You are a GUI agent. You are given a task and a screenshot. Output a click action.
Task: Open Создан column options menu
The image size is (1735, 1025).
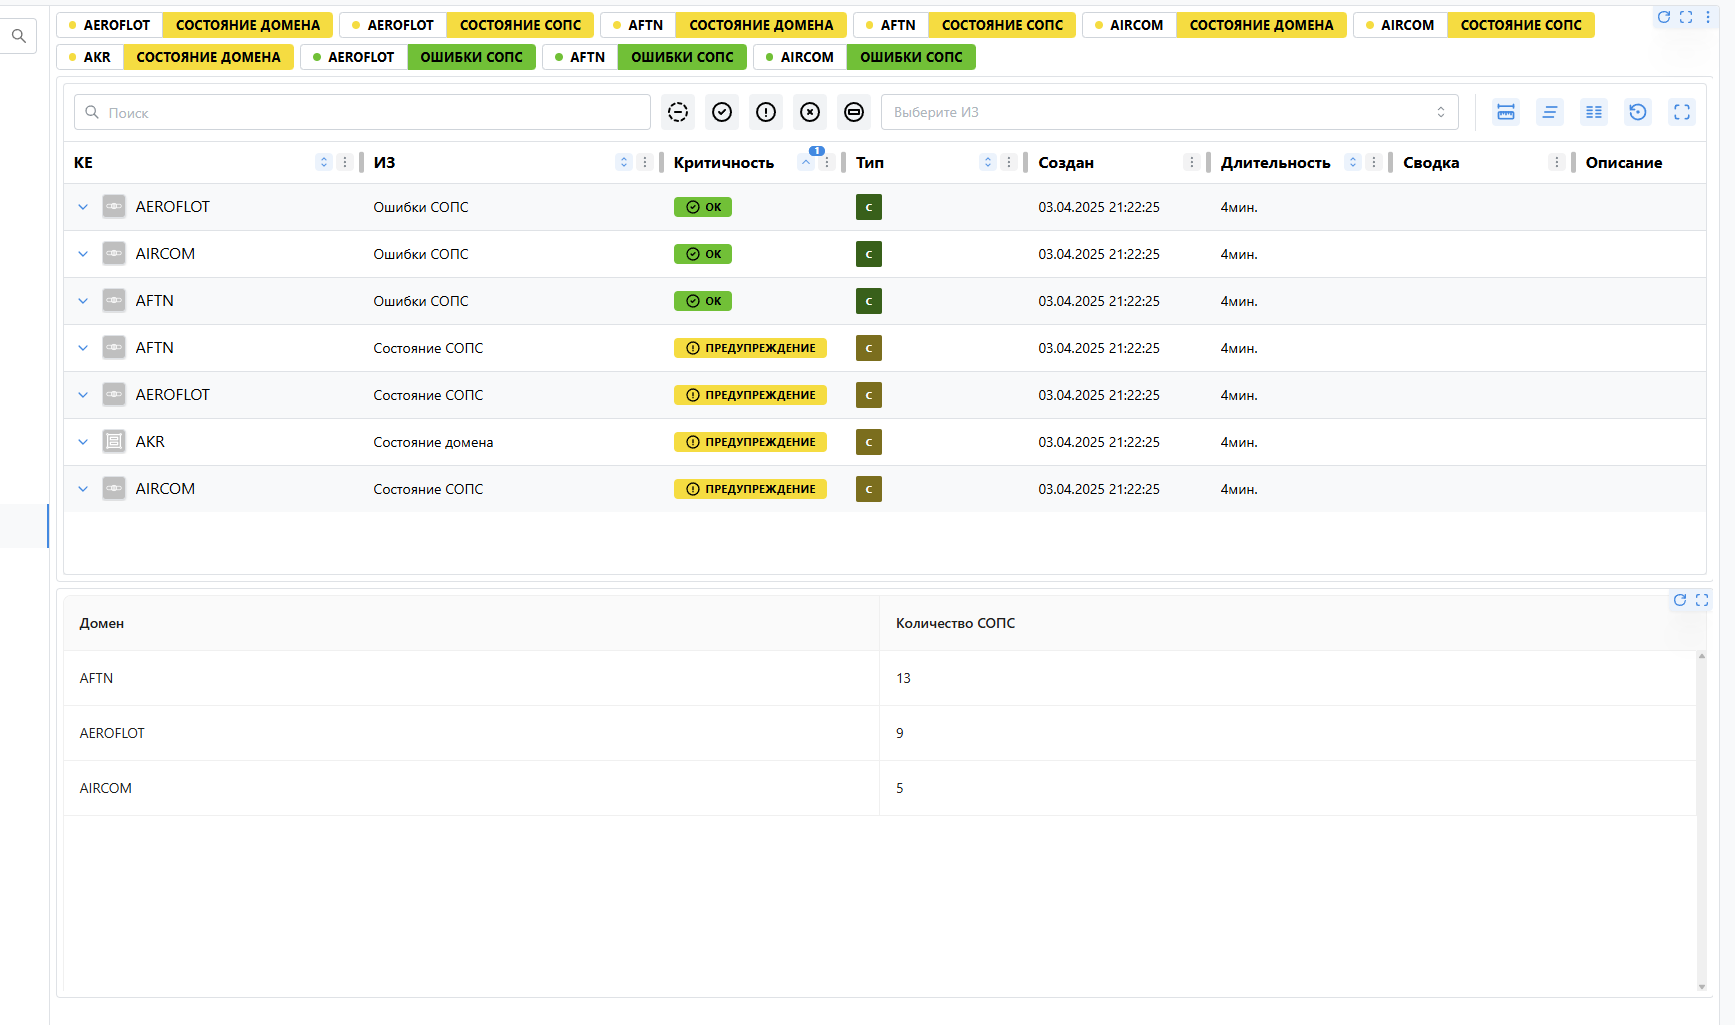[1192, 162]
